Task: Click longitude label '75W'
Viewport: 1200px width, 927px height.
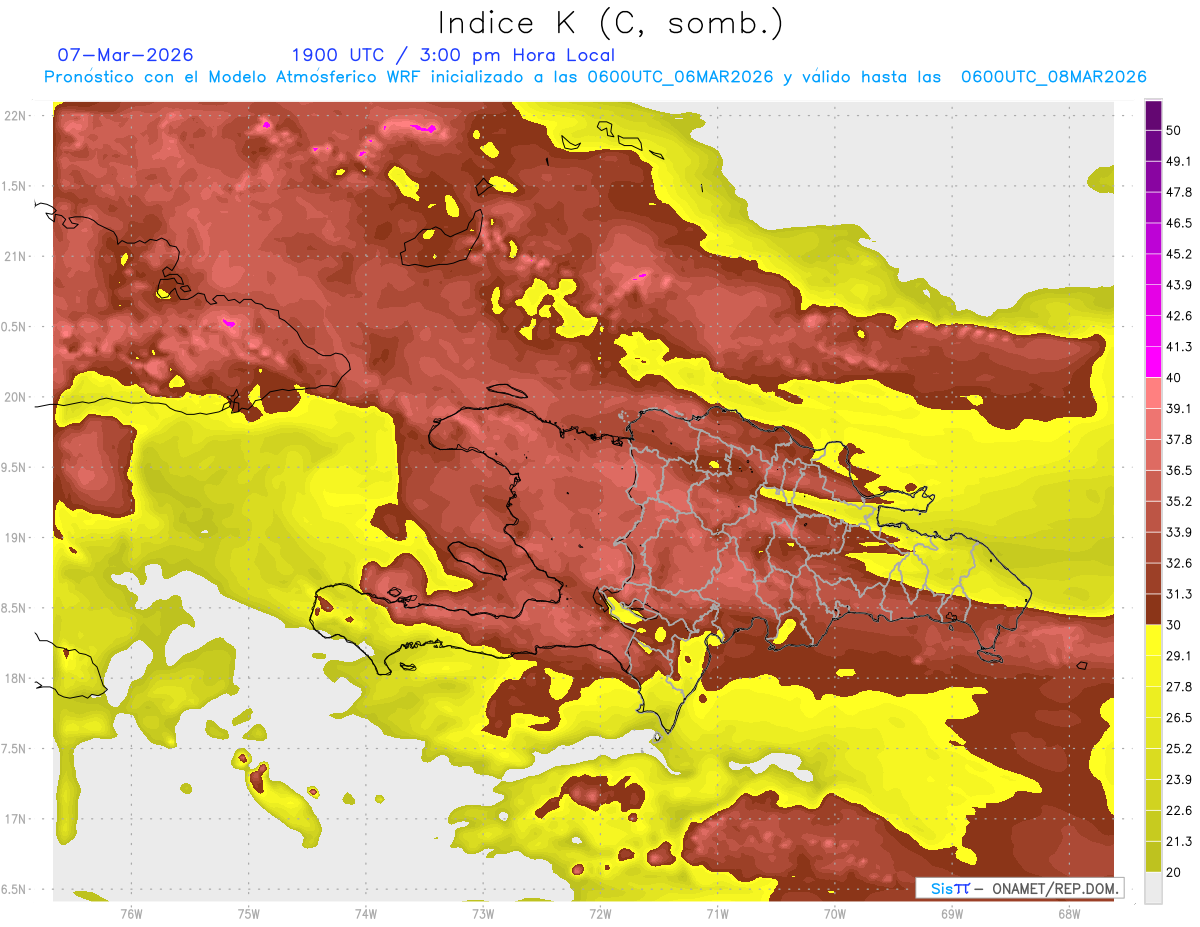Action: pos(249,913)
